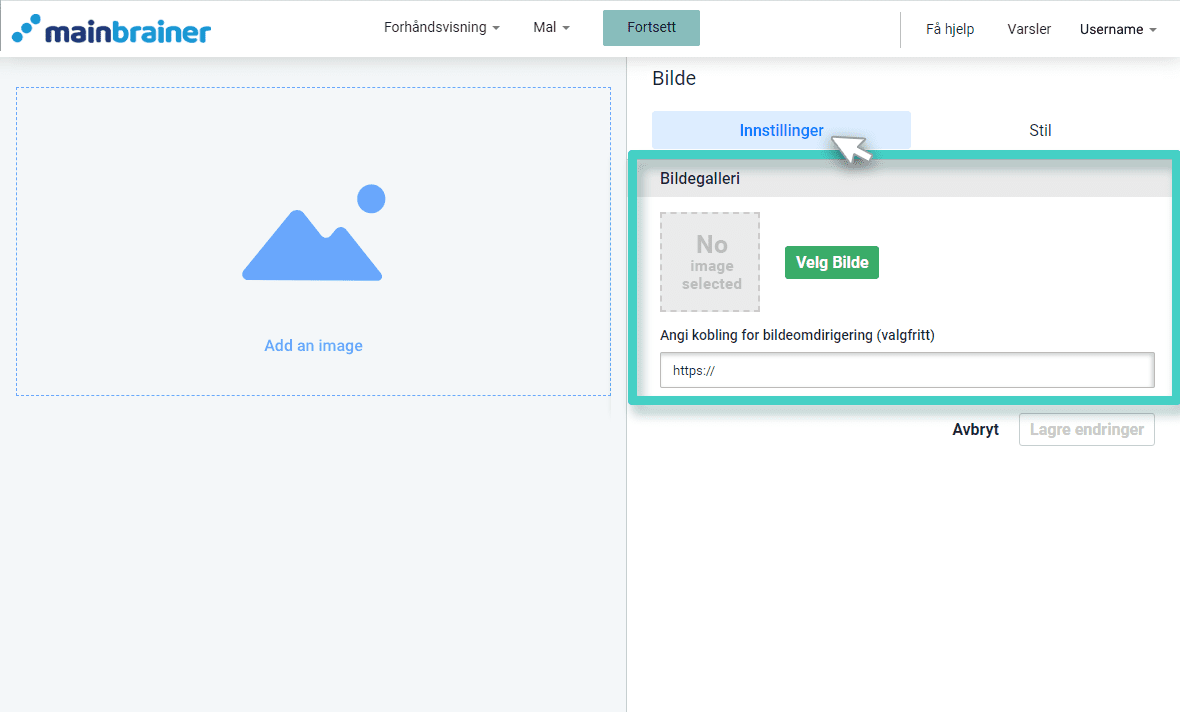Image resolution: width=1180 pixels, height=712 pixels.
Task: Click the blue dot cluster in the logo
Action: (x=25, y=27)
